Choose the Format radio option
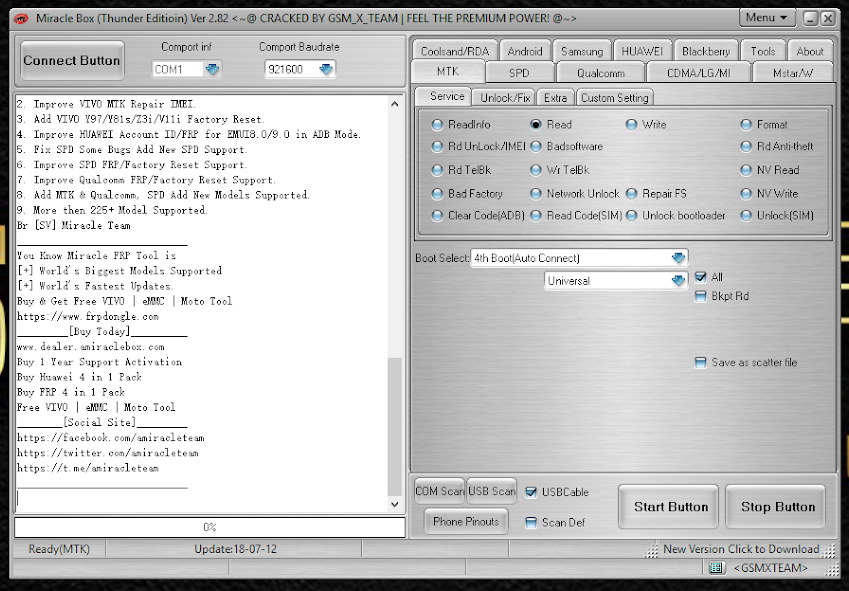Image resolution: width=849 pixels, height=591 pixels. [764, 125]
